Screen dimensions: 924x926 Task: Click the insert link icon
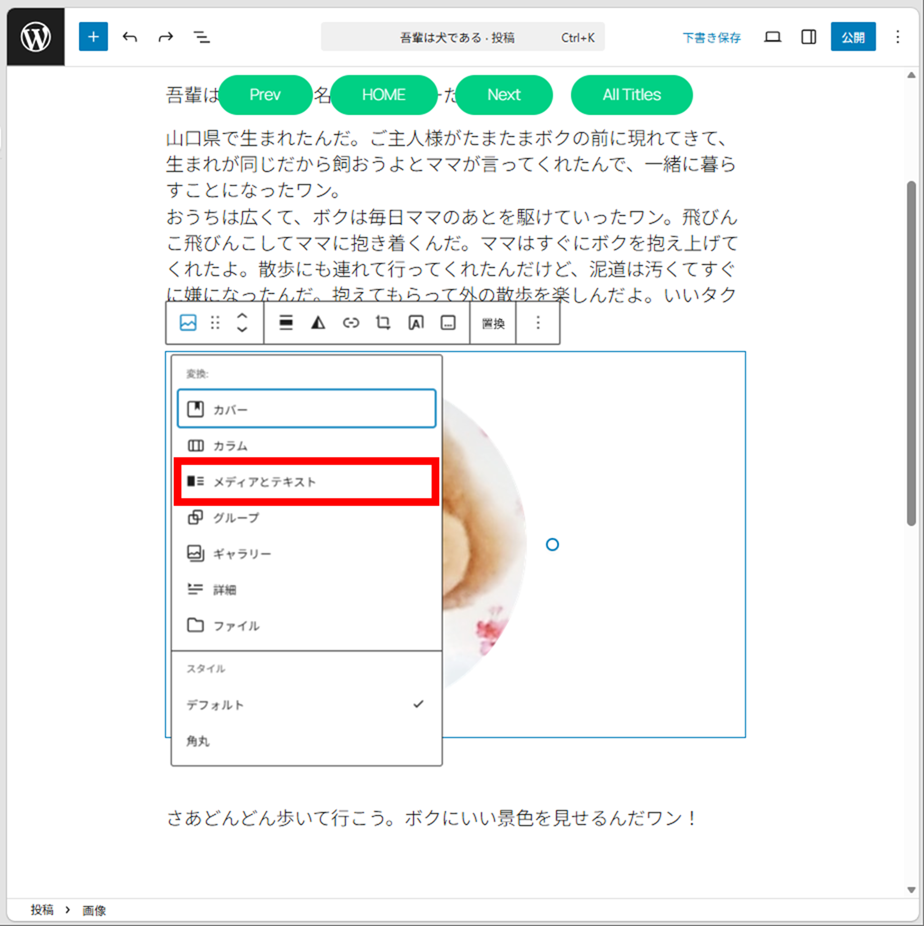pyautogui.click(x=351, y=323)
